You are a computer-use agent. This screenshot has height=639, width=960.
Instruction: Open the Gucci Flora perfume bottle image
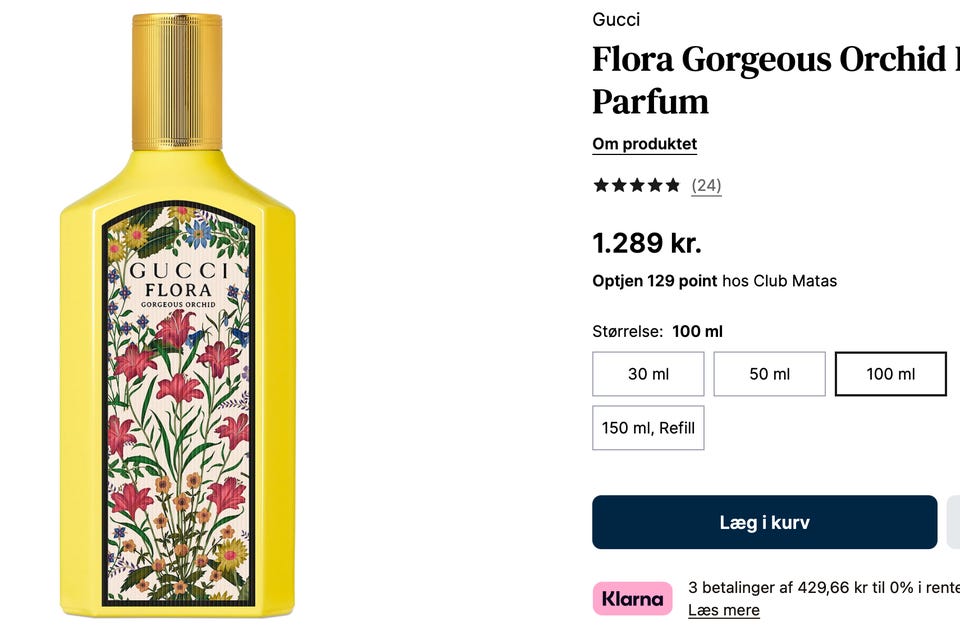178,400
